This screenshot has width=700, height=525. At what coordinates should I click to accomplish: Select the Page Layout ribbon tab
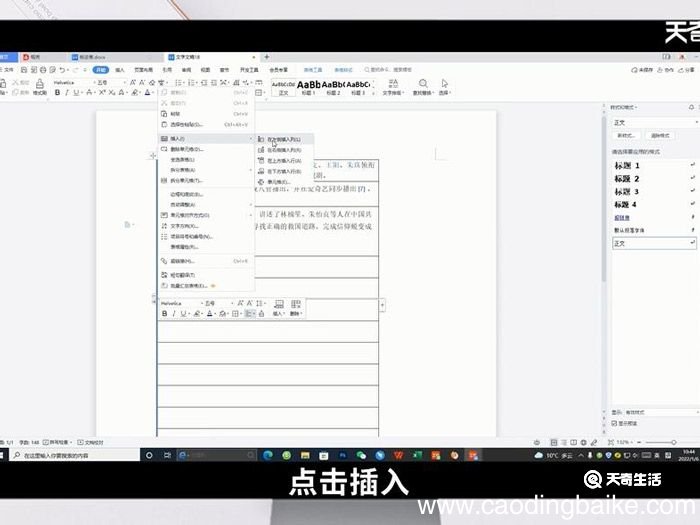point(143,70)
